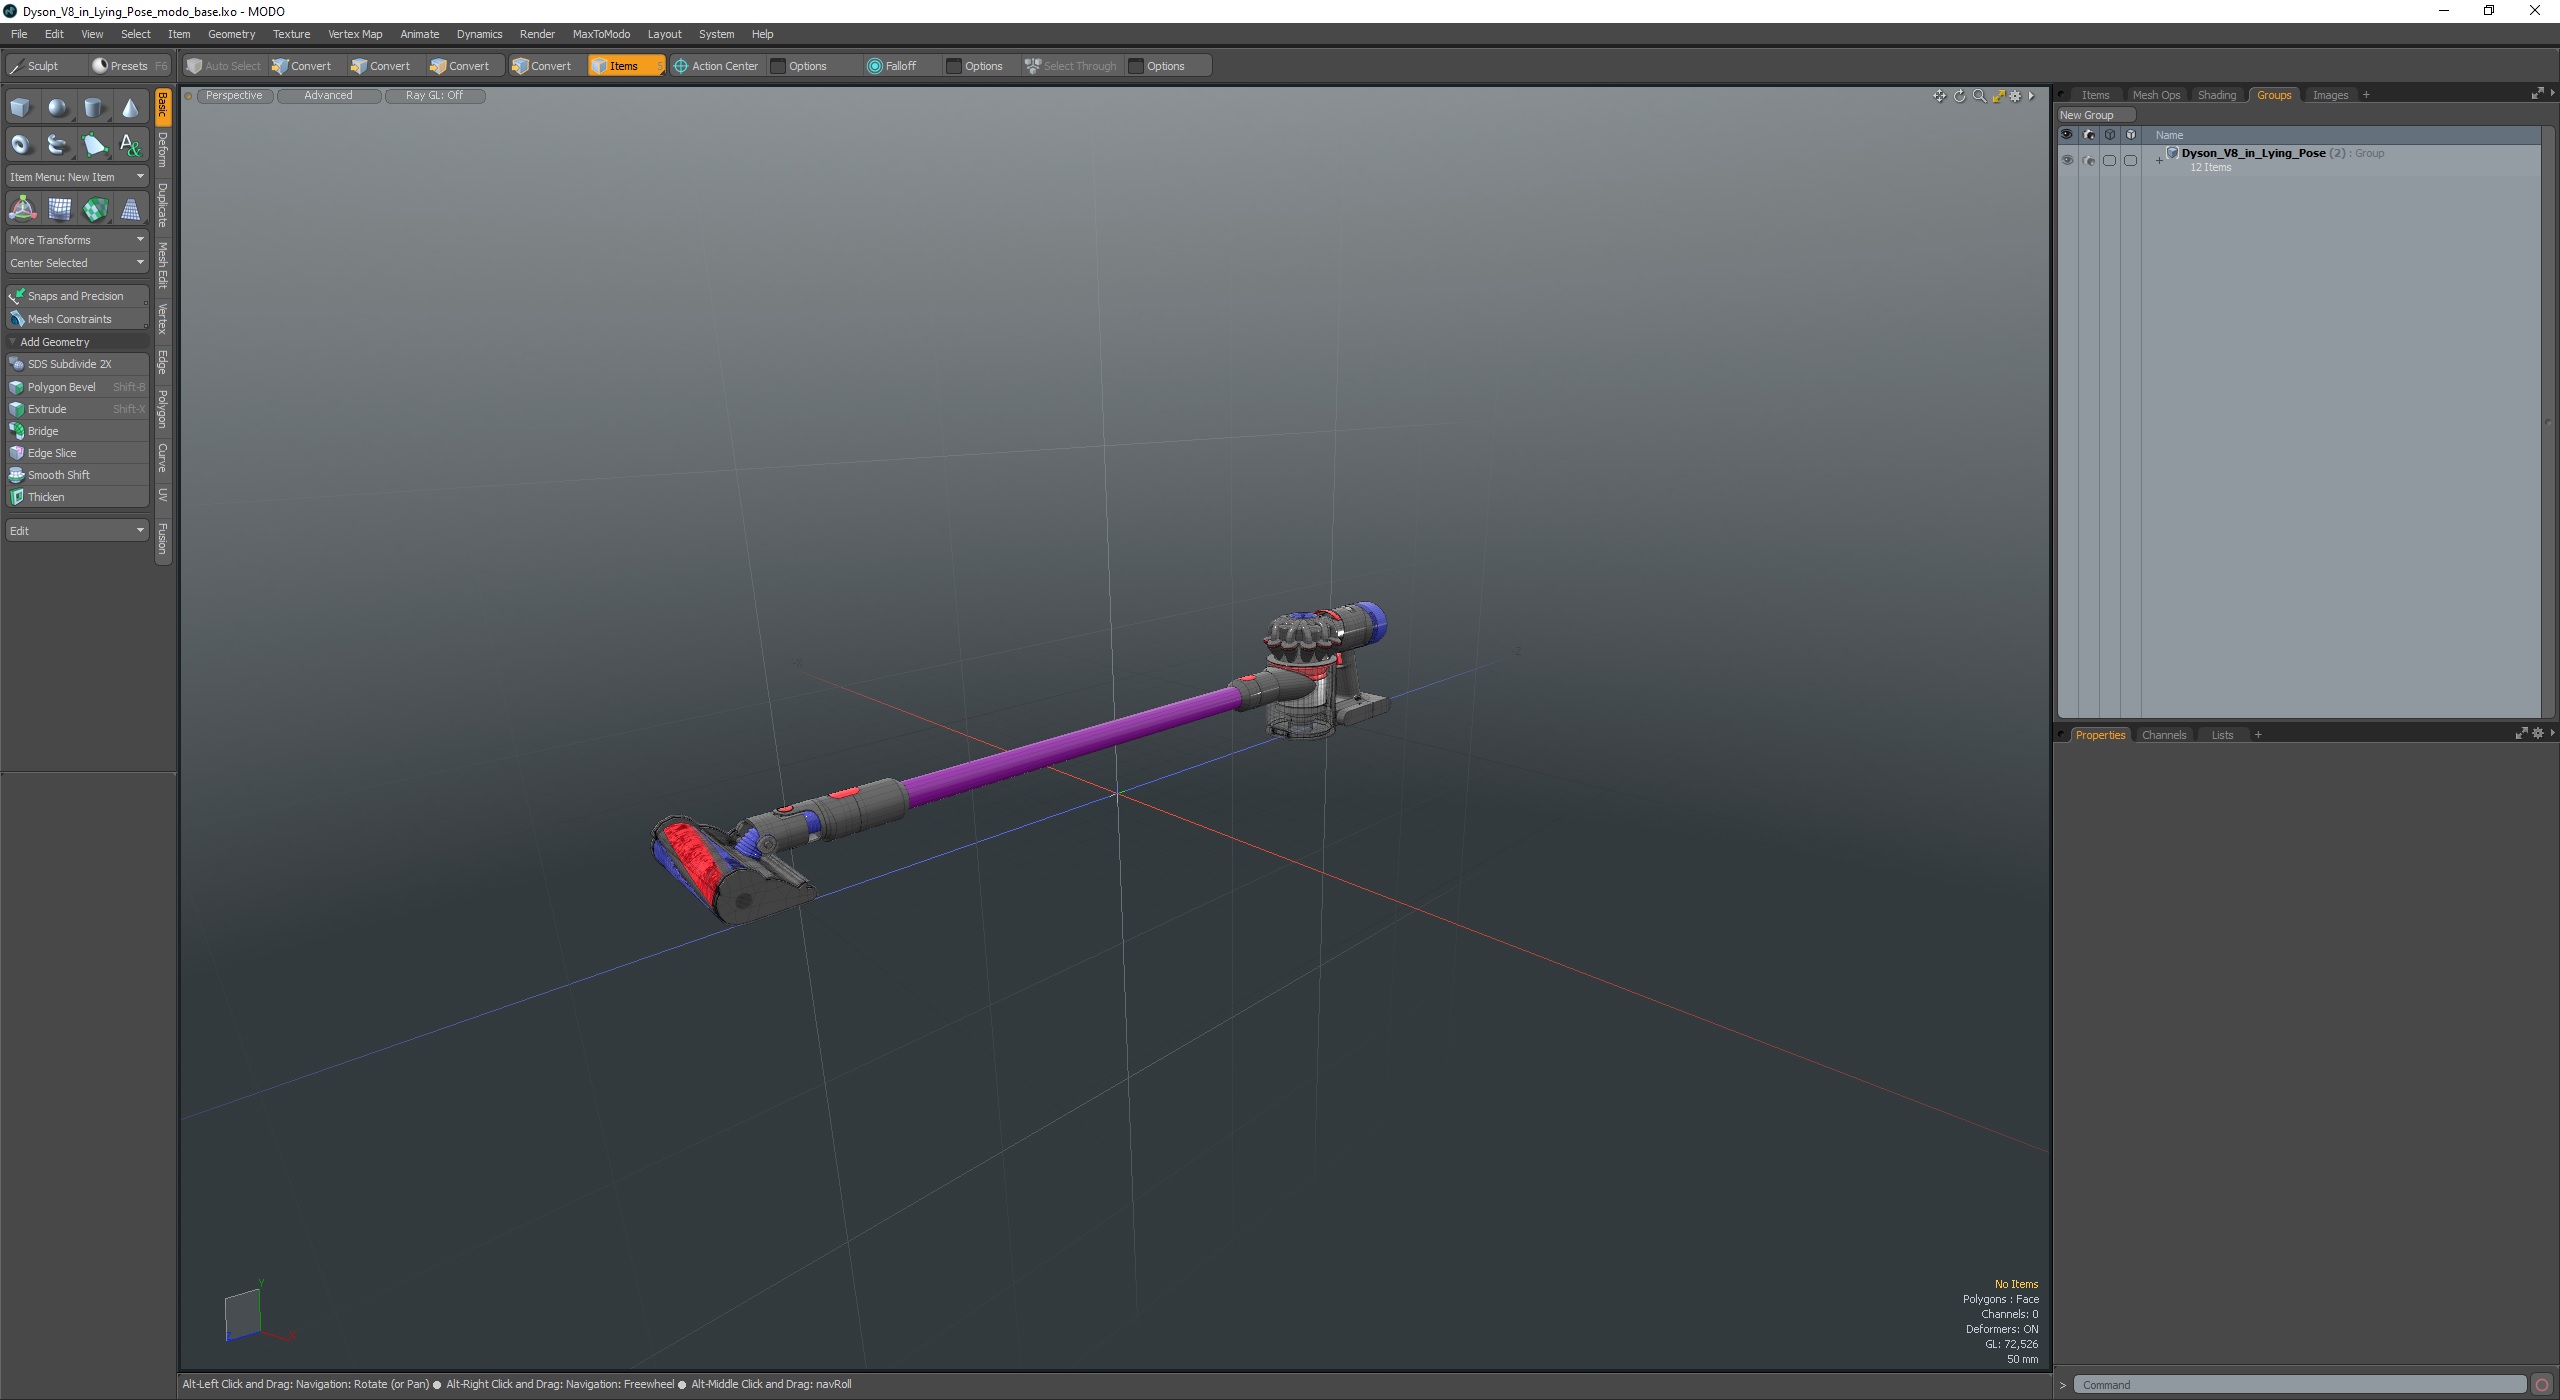
Task: Toggle visibility eye for Dyson_V8_in_Lying_Pose group
Action: click(2067, 160)
